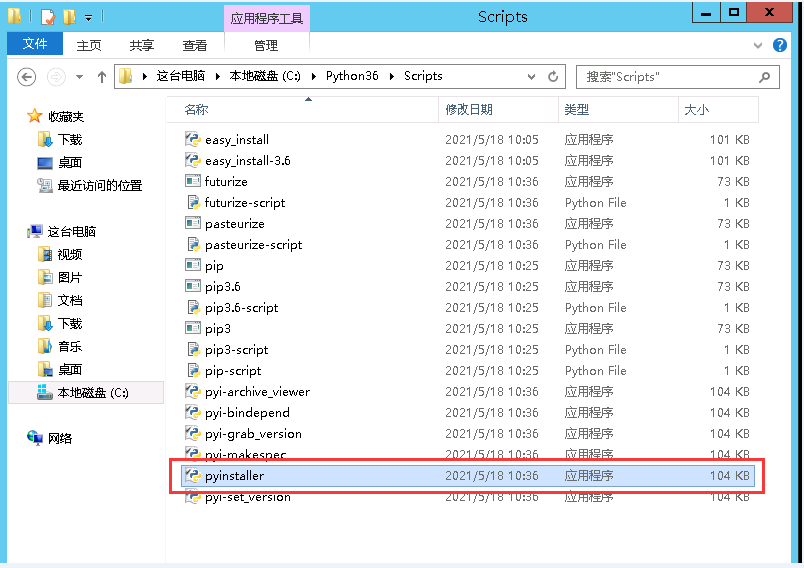804x568 pixels.
Task: Open the Quick Access Toolbar customize dropdown
Action: tap(88, 17)
